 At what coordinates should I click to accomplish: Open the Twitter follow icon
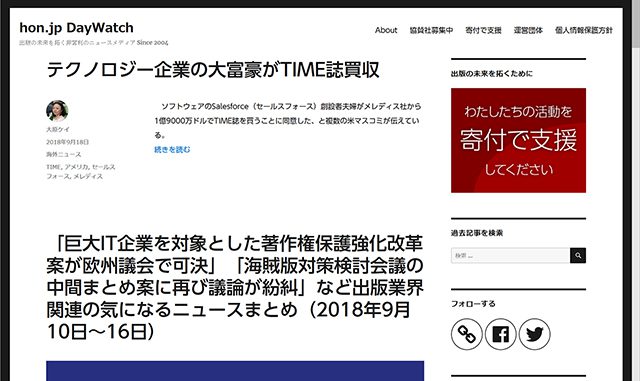pos(534,334)
